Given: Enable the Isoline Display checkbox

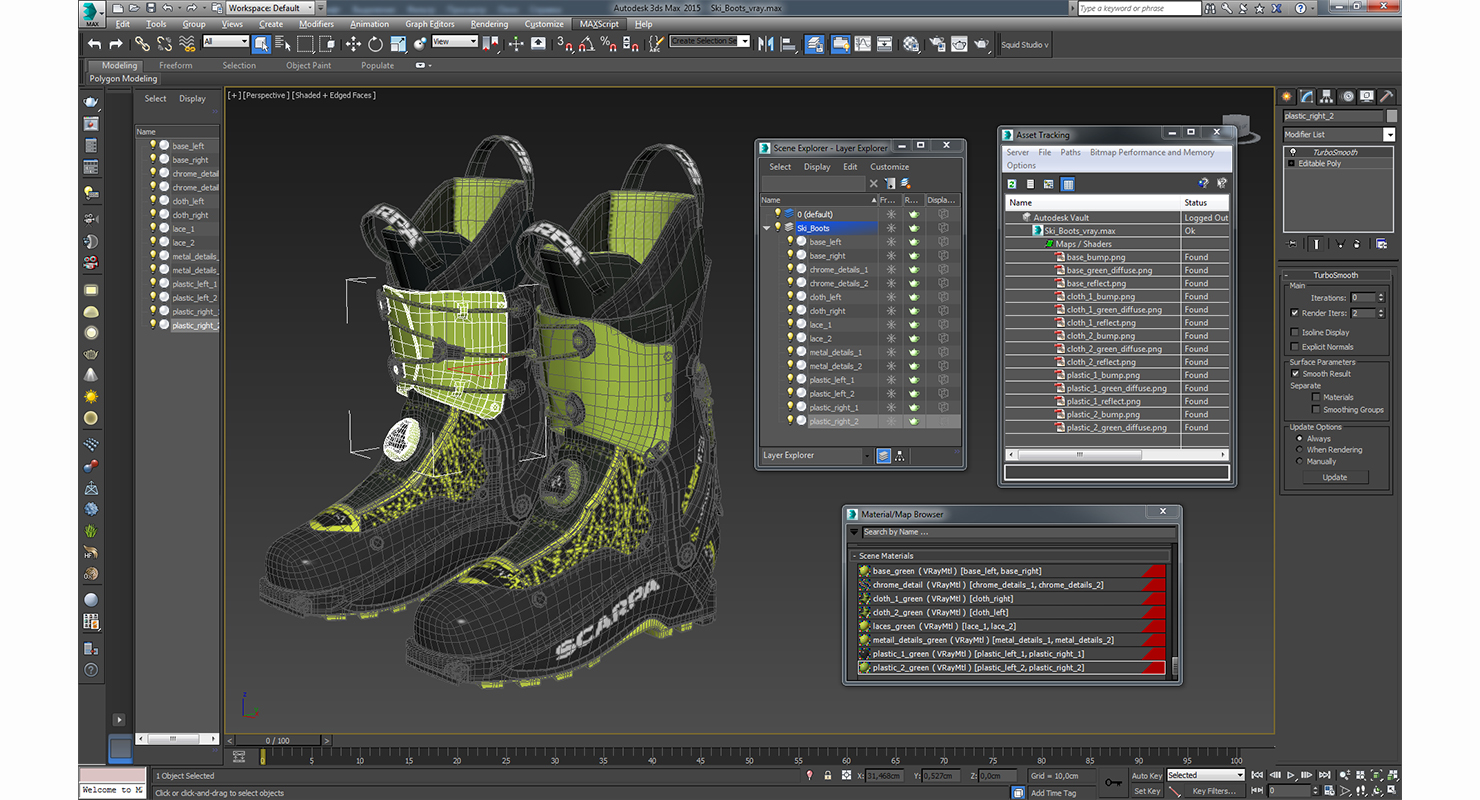Looking at the screenshot, I should 1295,332.
